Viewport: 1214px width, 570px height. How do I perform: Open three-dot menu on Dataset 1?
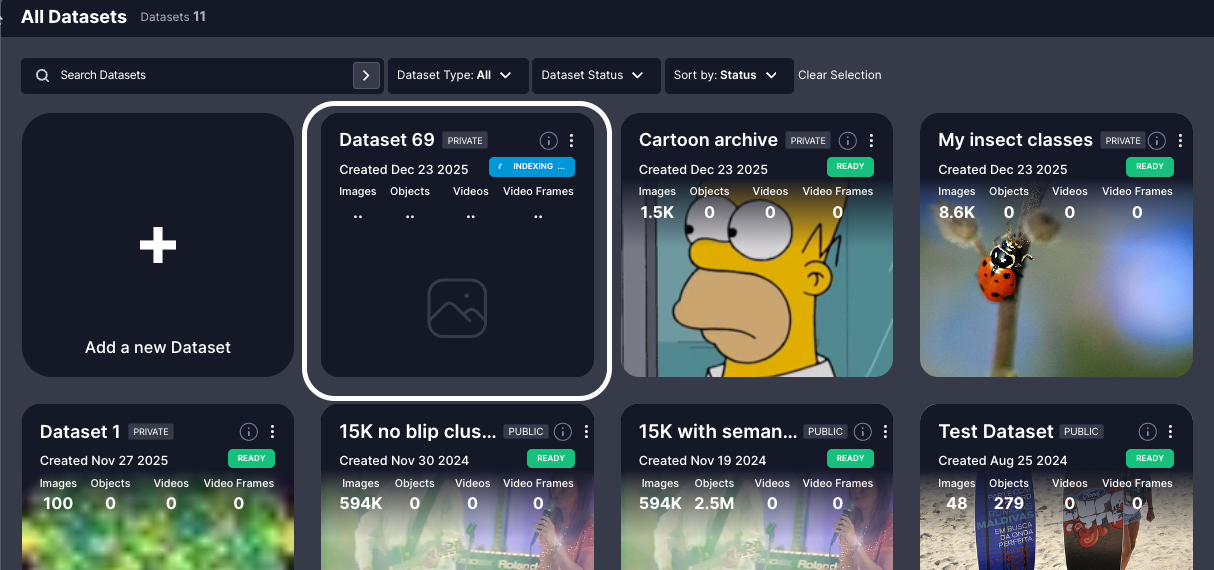point(272,432)
